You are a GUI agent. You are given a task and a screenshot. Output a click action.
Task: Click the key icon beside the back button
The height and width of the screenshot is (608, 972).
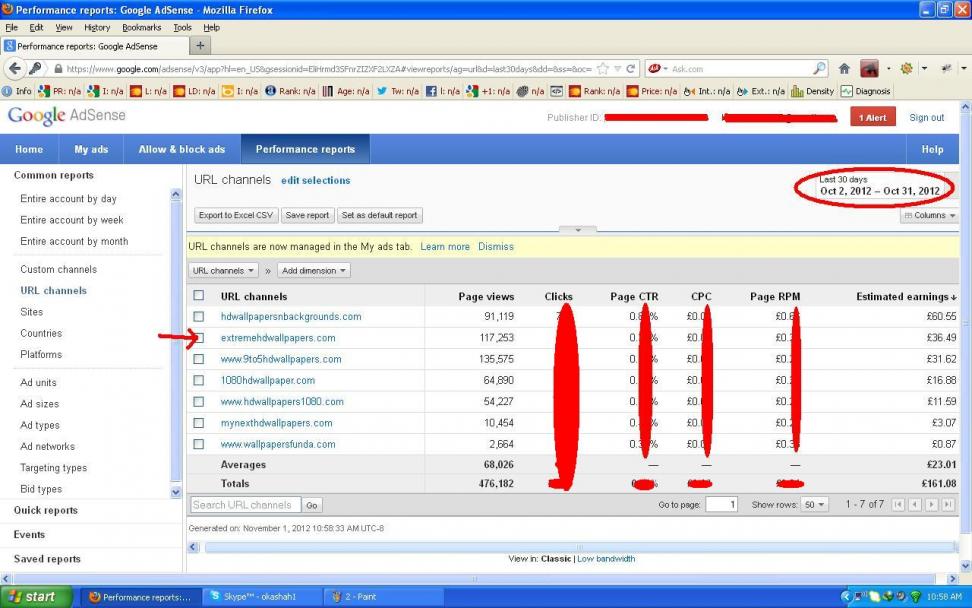(35, 68)
